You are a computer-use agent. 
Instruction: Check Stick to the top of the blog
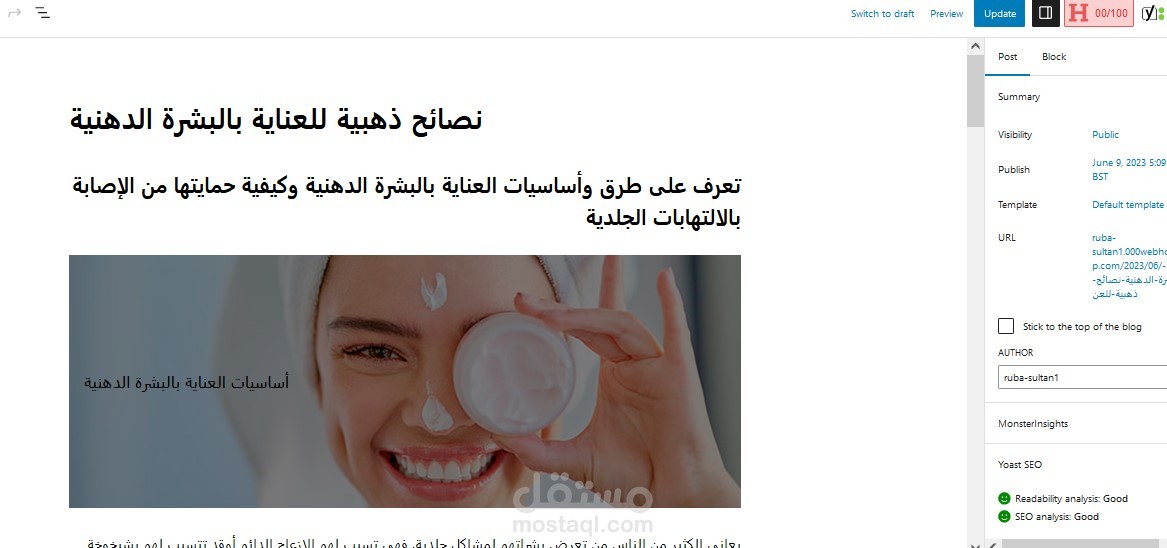click(1005, 326)
